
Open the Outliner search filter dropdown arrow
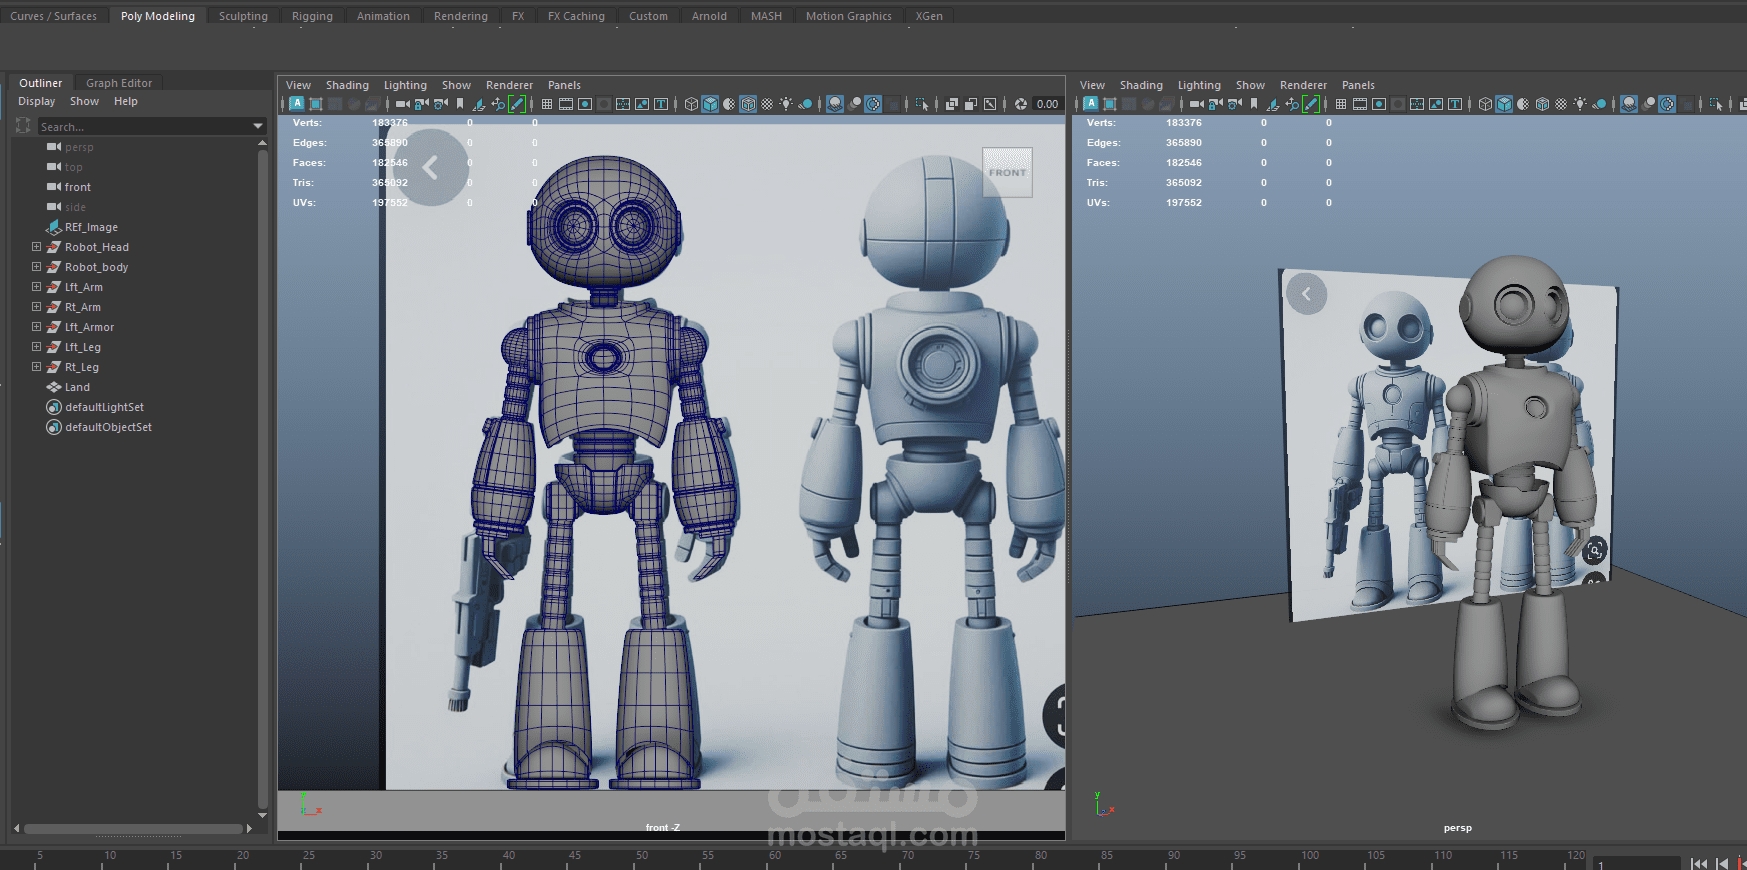[x=258, y=127]
